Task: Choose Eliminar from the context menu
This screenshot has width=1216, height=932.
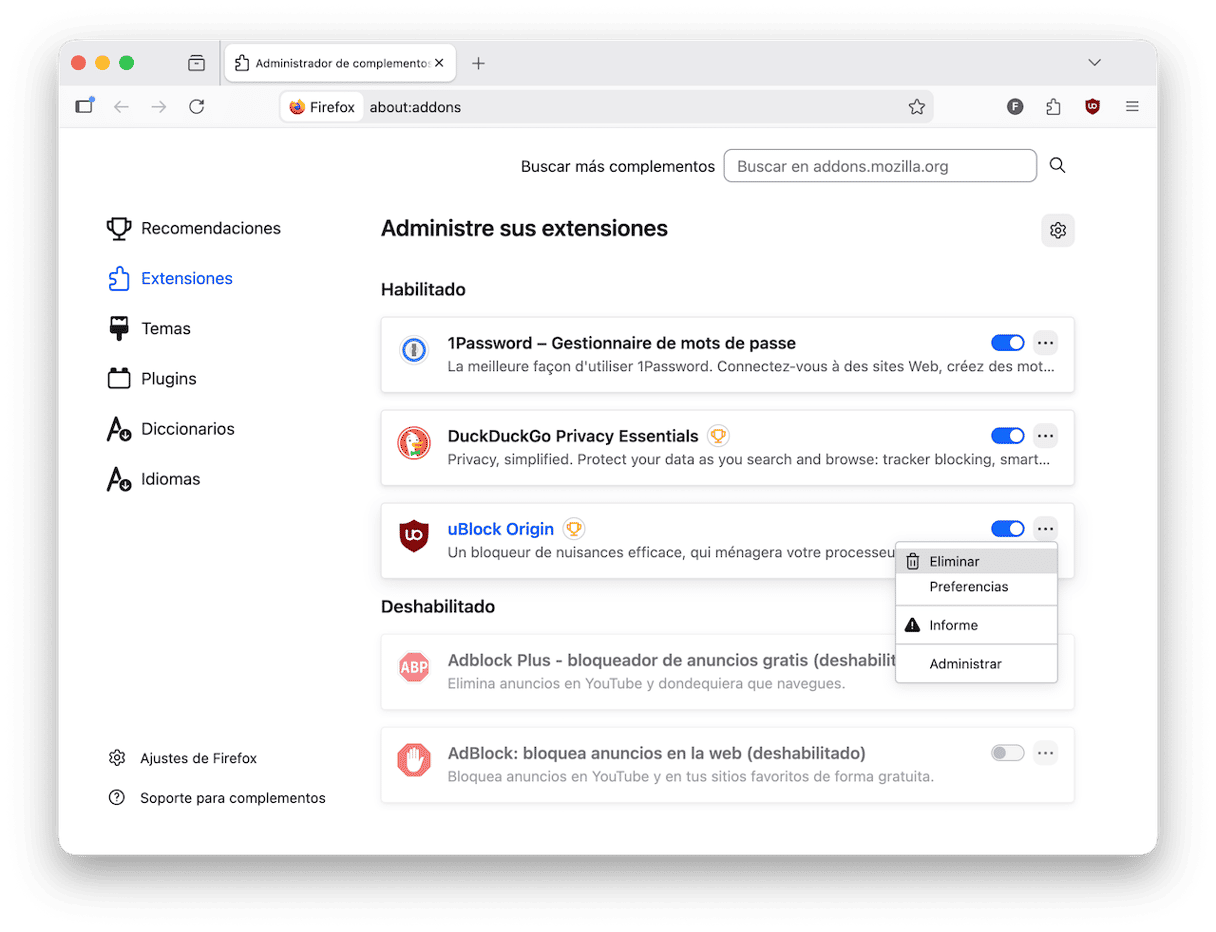Action: pyautogui.click(x=954, y=562)
